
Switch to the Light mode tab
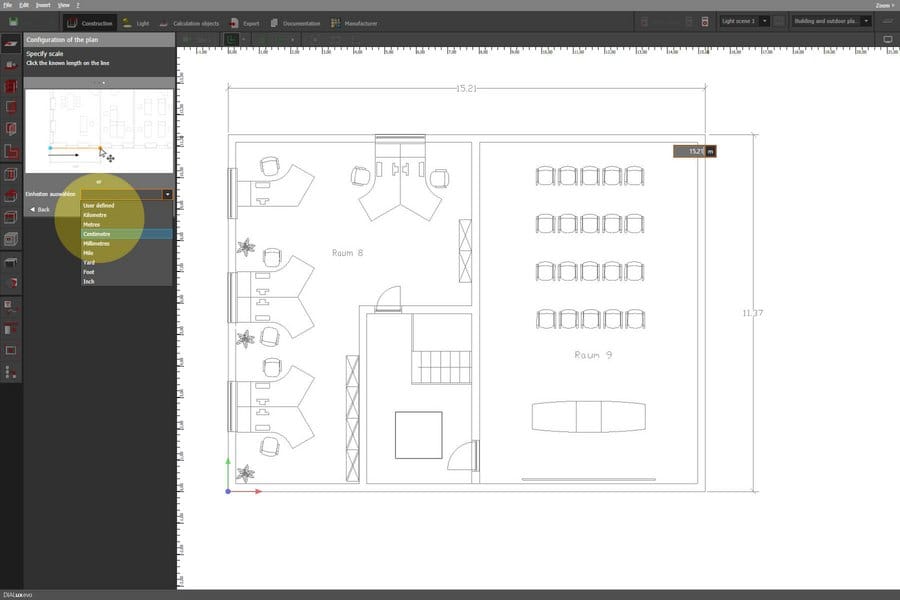pyautogui.click(x=136, y=24)
